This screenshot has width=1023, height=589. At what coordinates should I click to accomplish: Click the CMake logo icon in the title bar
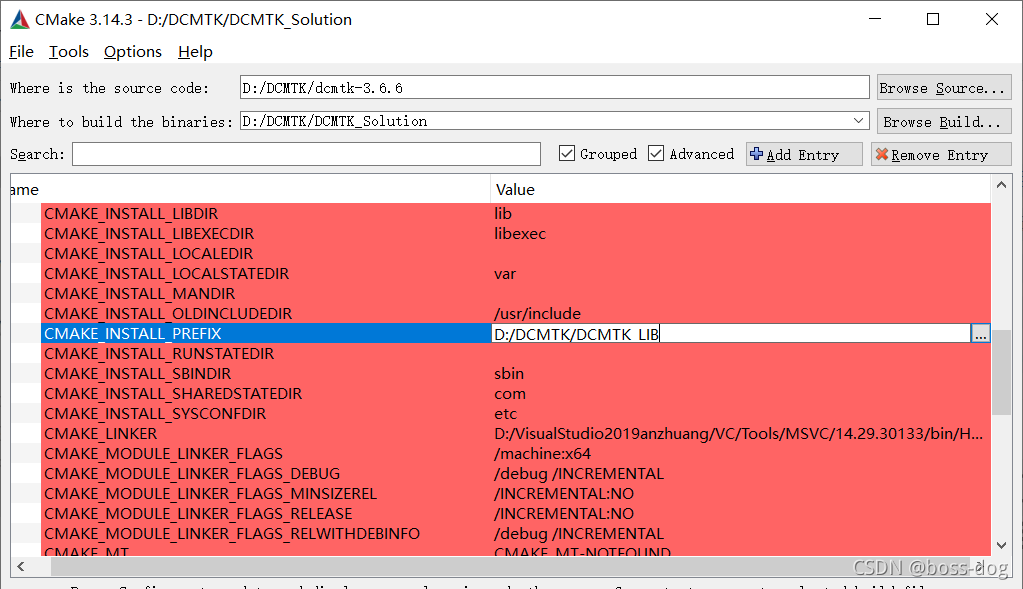pos(18,18)
